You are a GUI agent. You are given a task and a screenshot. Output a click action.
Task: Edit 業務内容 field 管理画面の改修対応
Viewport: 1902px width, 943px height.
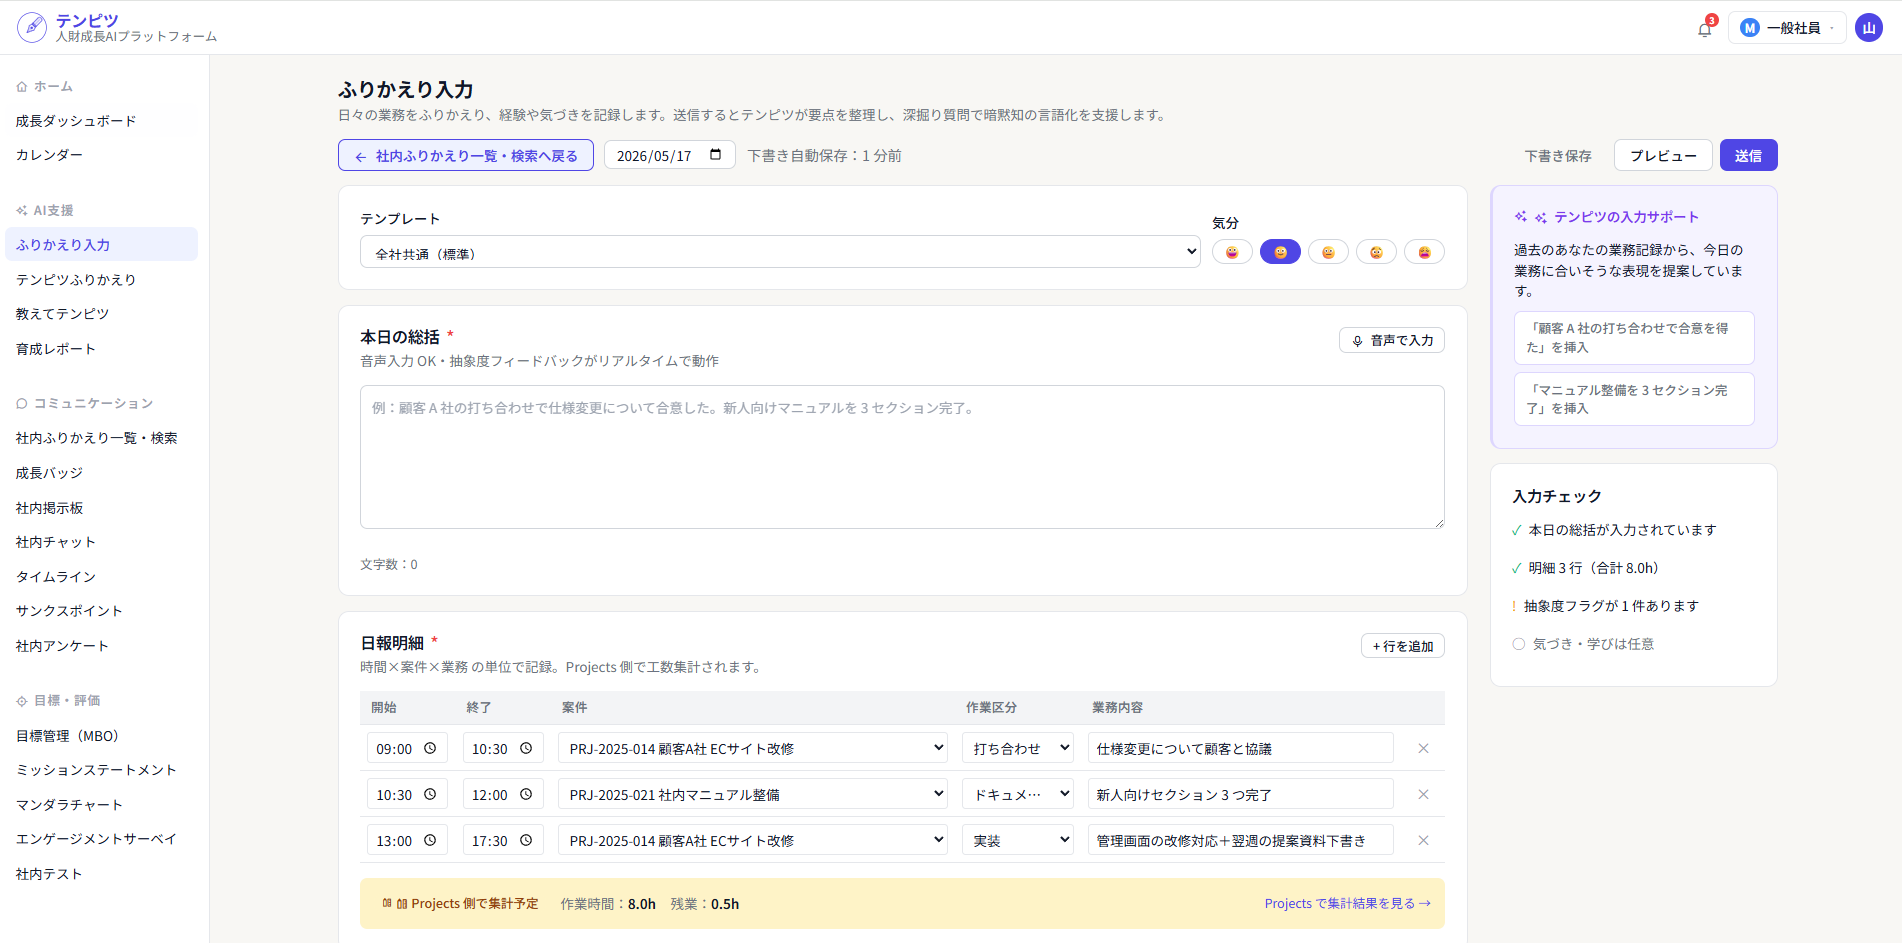(x=1240, y=840)
